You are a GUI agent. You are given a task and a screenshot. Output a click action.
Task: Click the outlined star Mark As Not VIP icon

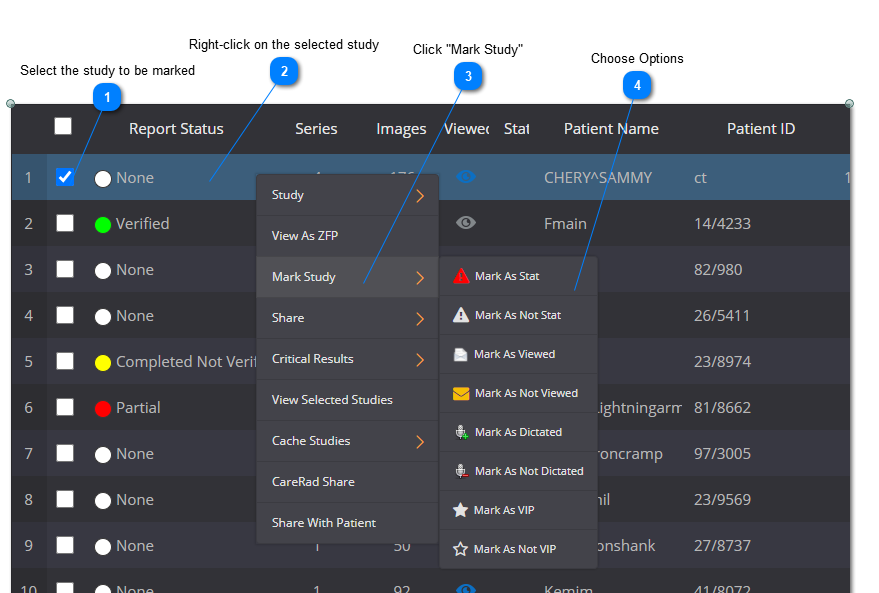point(460,549)
